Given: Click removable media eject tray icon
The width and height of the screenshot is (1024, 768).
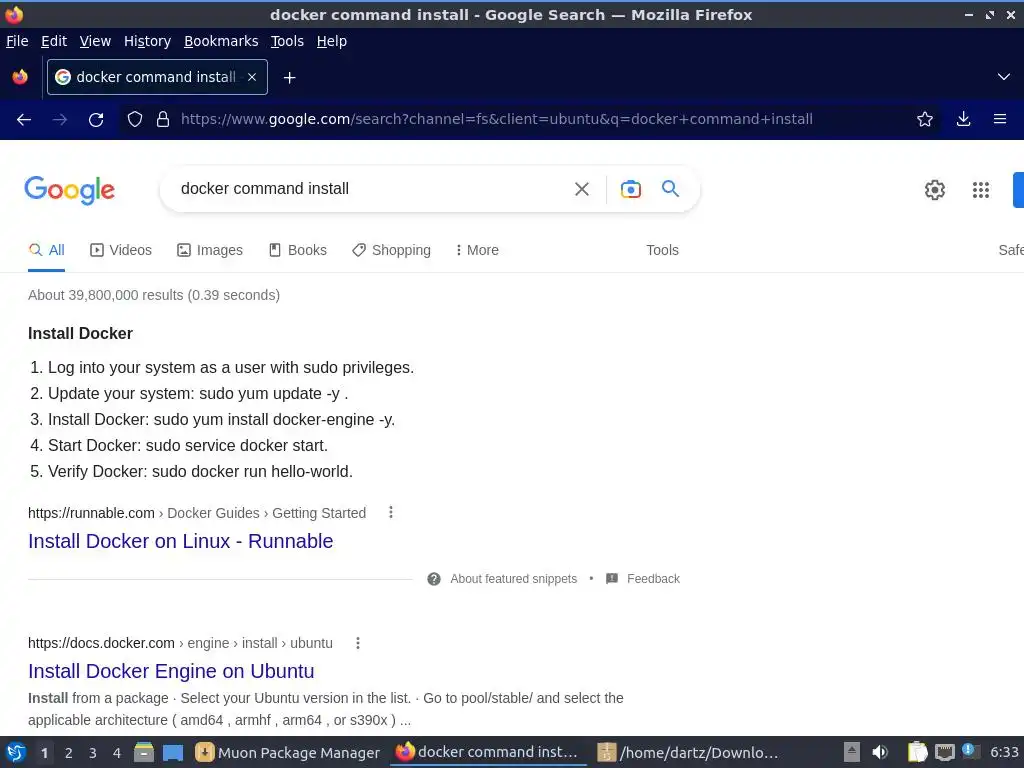Looking at the screenshot, I should click(852, 752).
